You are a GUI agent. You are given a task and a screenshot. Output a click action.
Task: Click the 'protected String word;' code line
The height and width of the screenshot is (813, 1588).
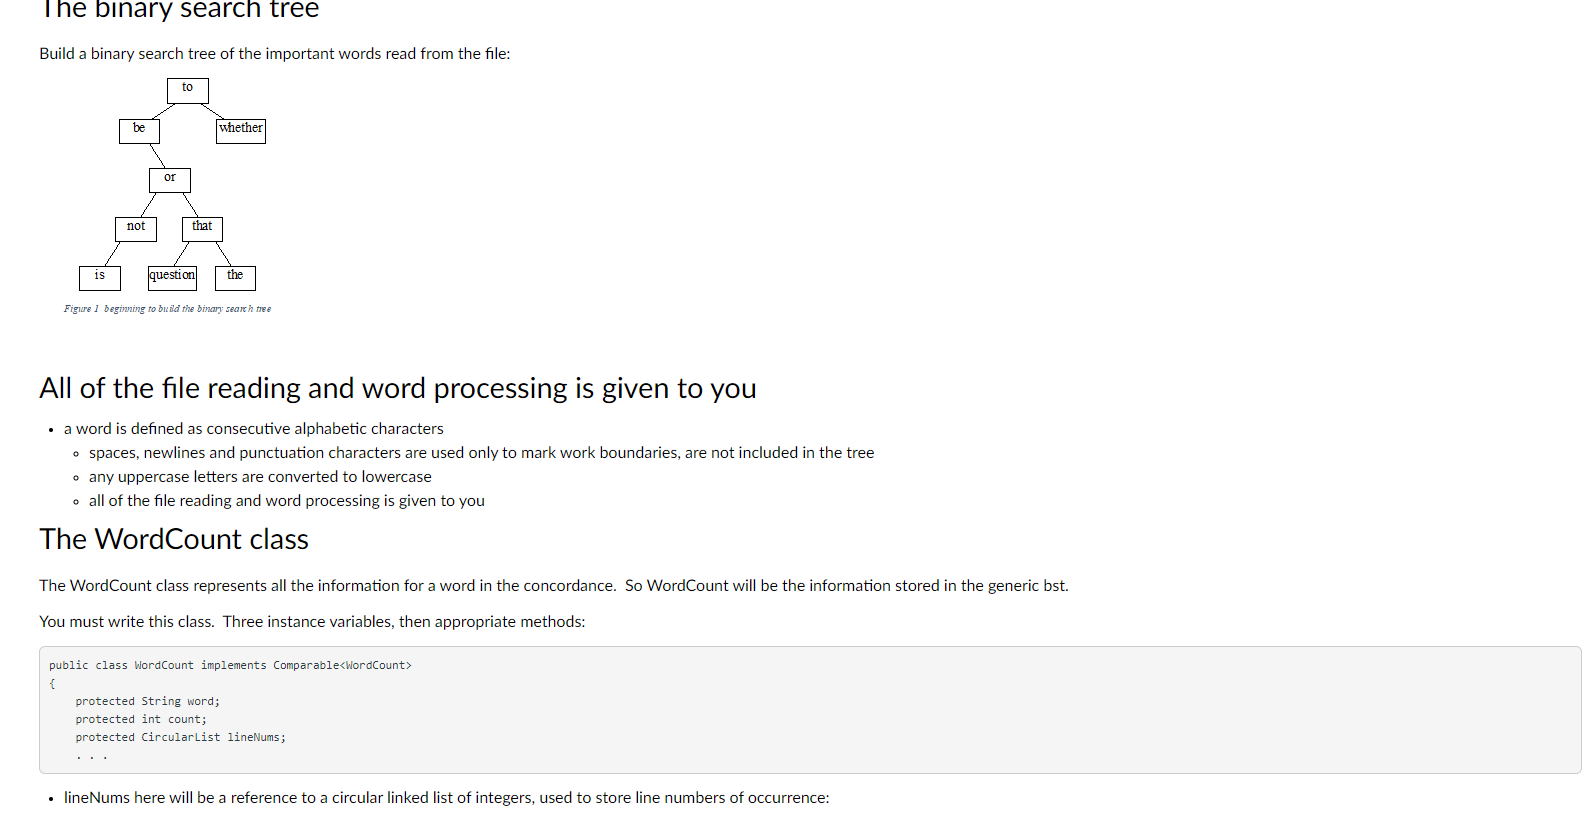coord(148,701)
